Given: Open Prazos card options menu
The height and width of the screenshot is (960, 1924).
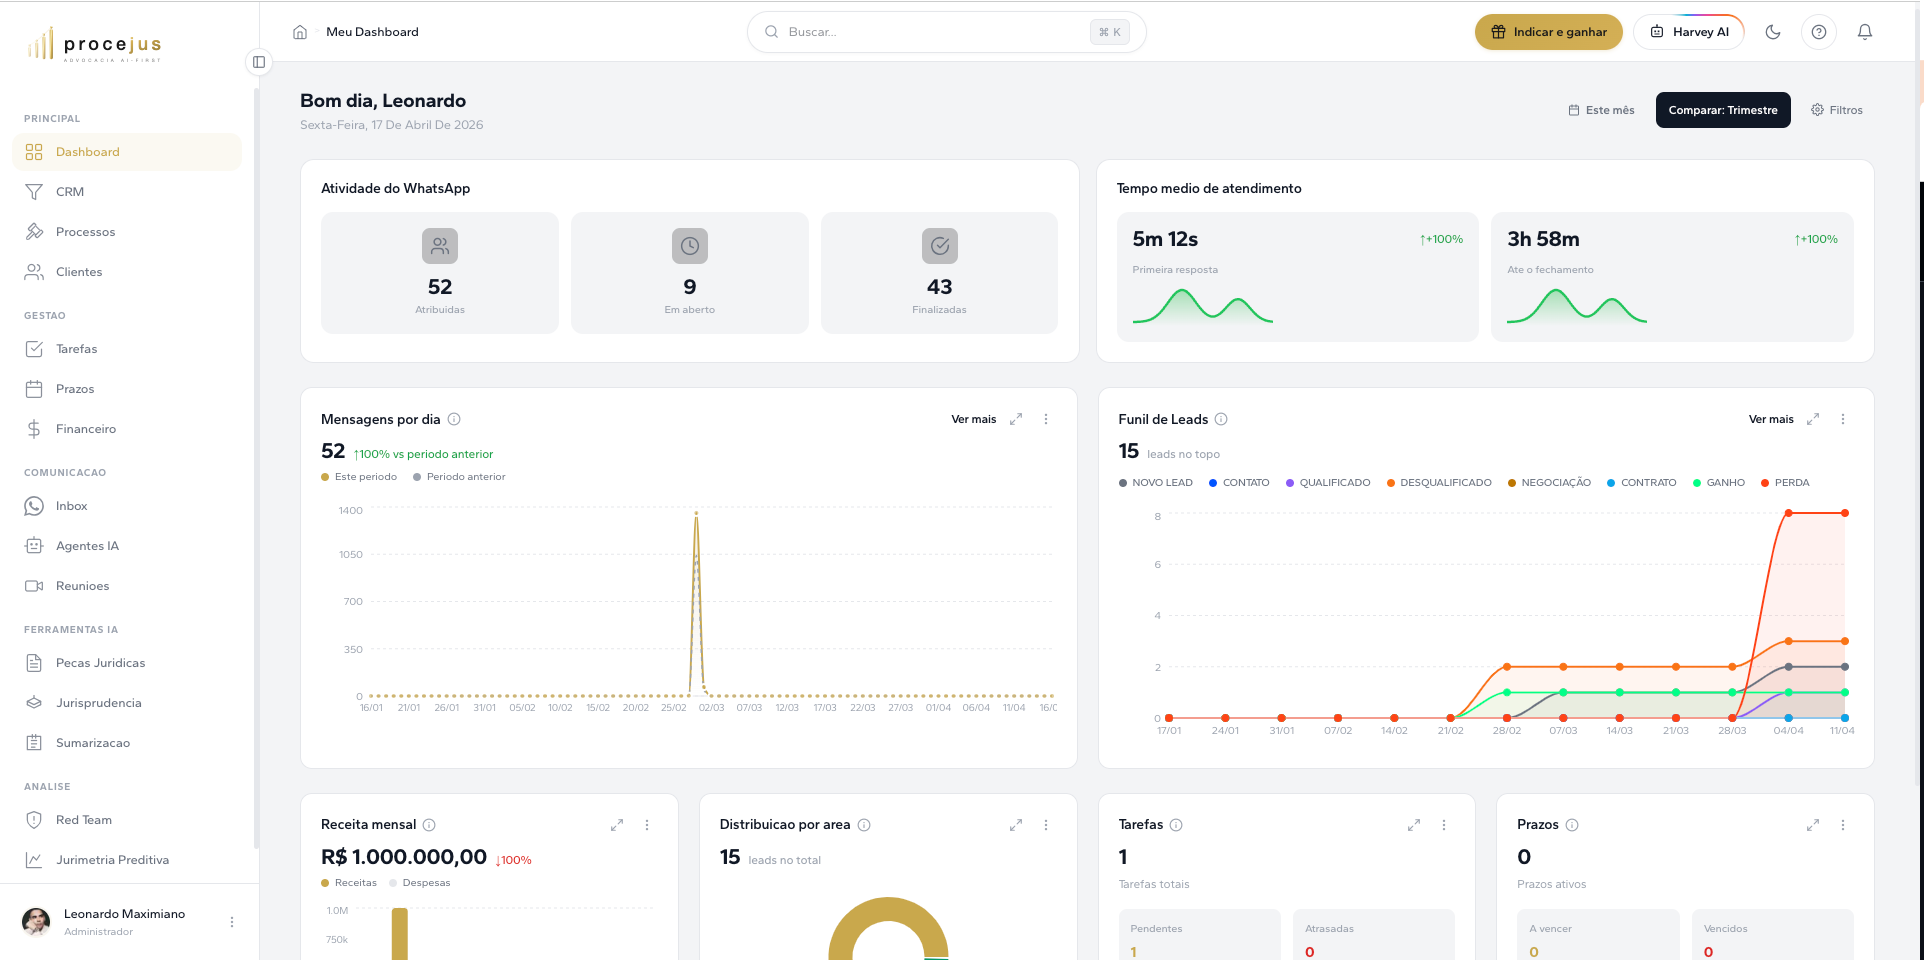Looking at the screenshot, I should (1843, 825).
